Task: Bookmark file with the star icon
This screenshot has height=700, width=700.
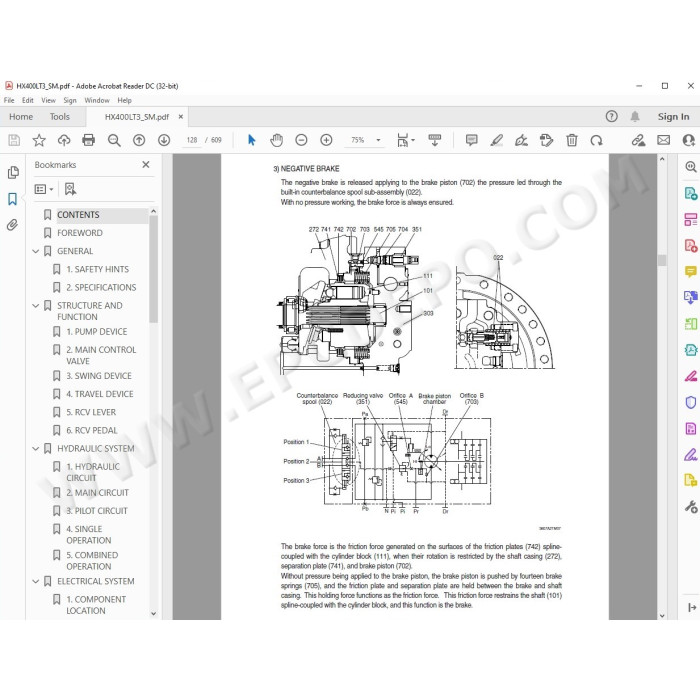Action: (x=39, y=140)
